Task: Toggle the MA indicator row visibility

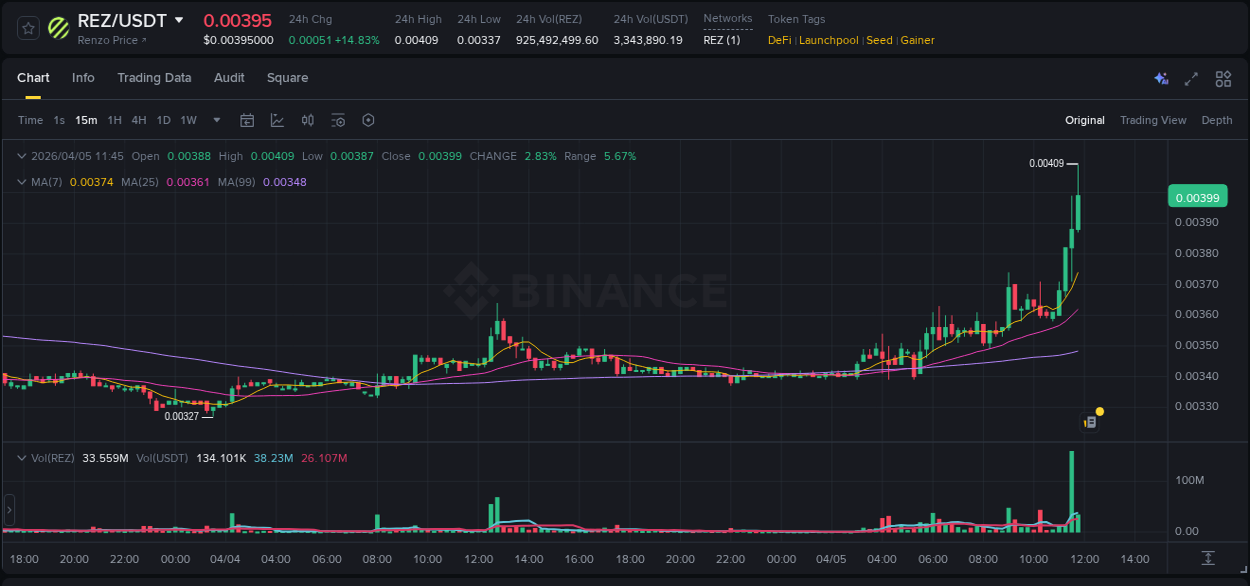Action: [x=21, y=182]
